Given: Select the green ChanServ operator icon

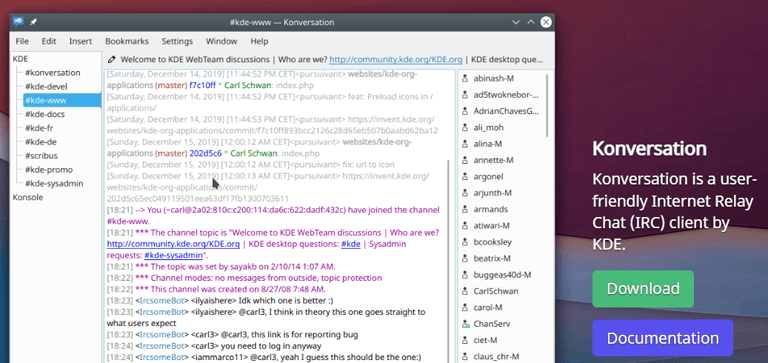Looking at the screenshot, I should click(x=465, y=324).
